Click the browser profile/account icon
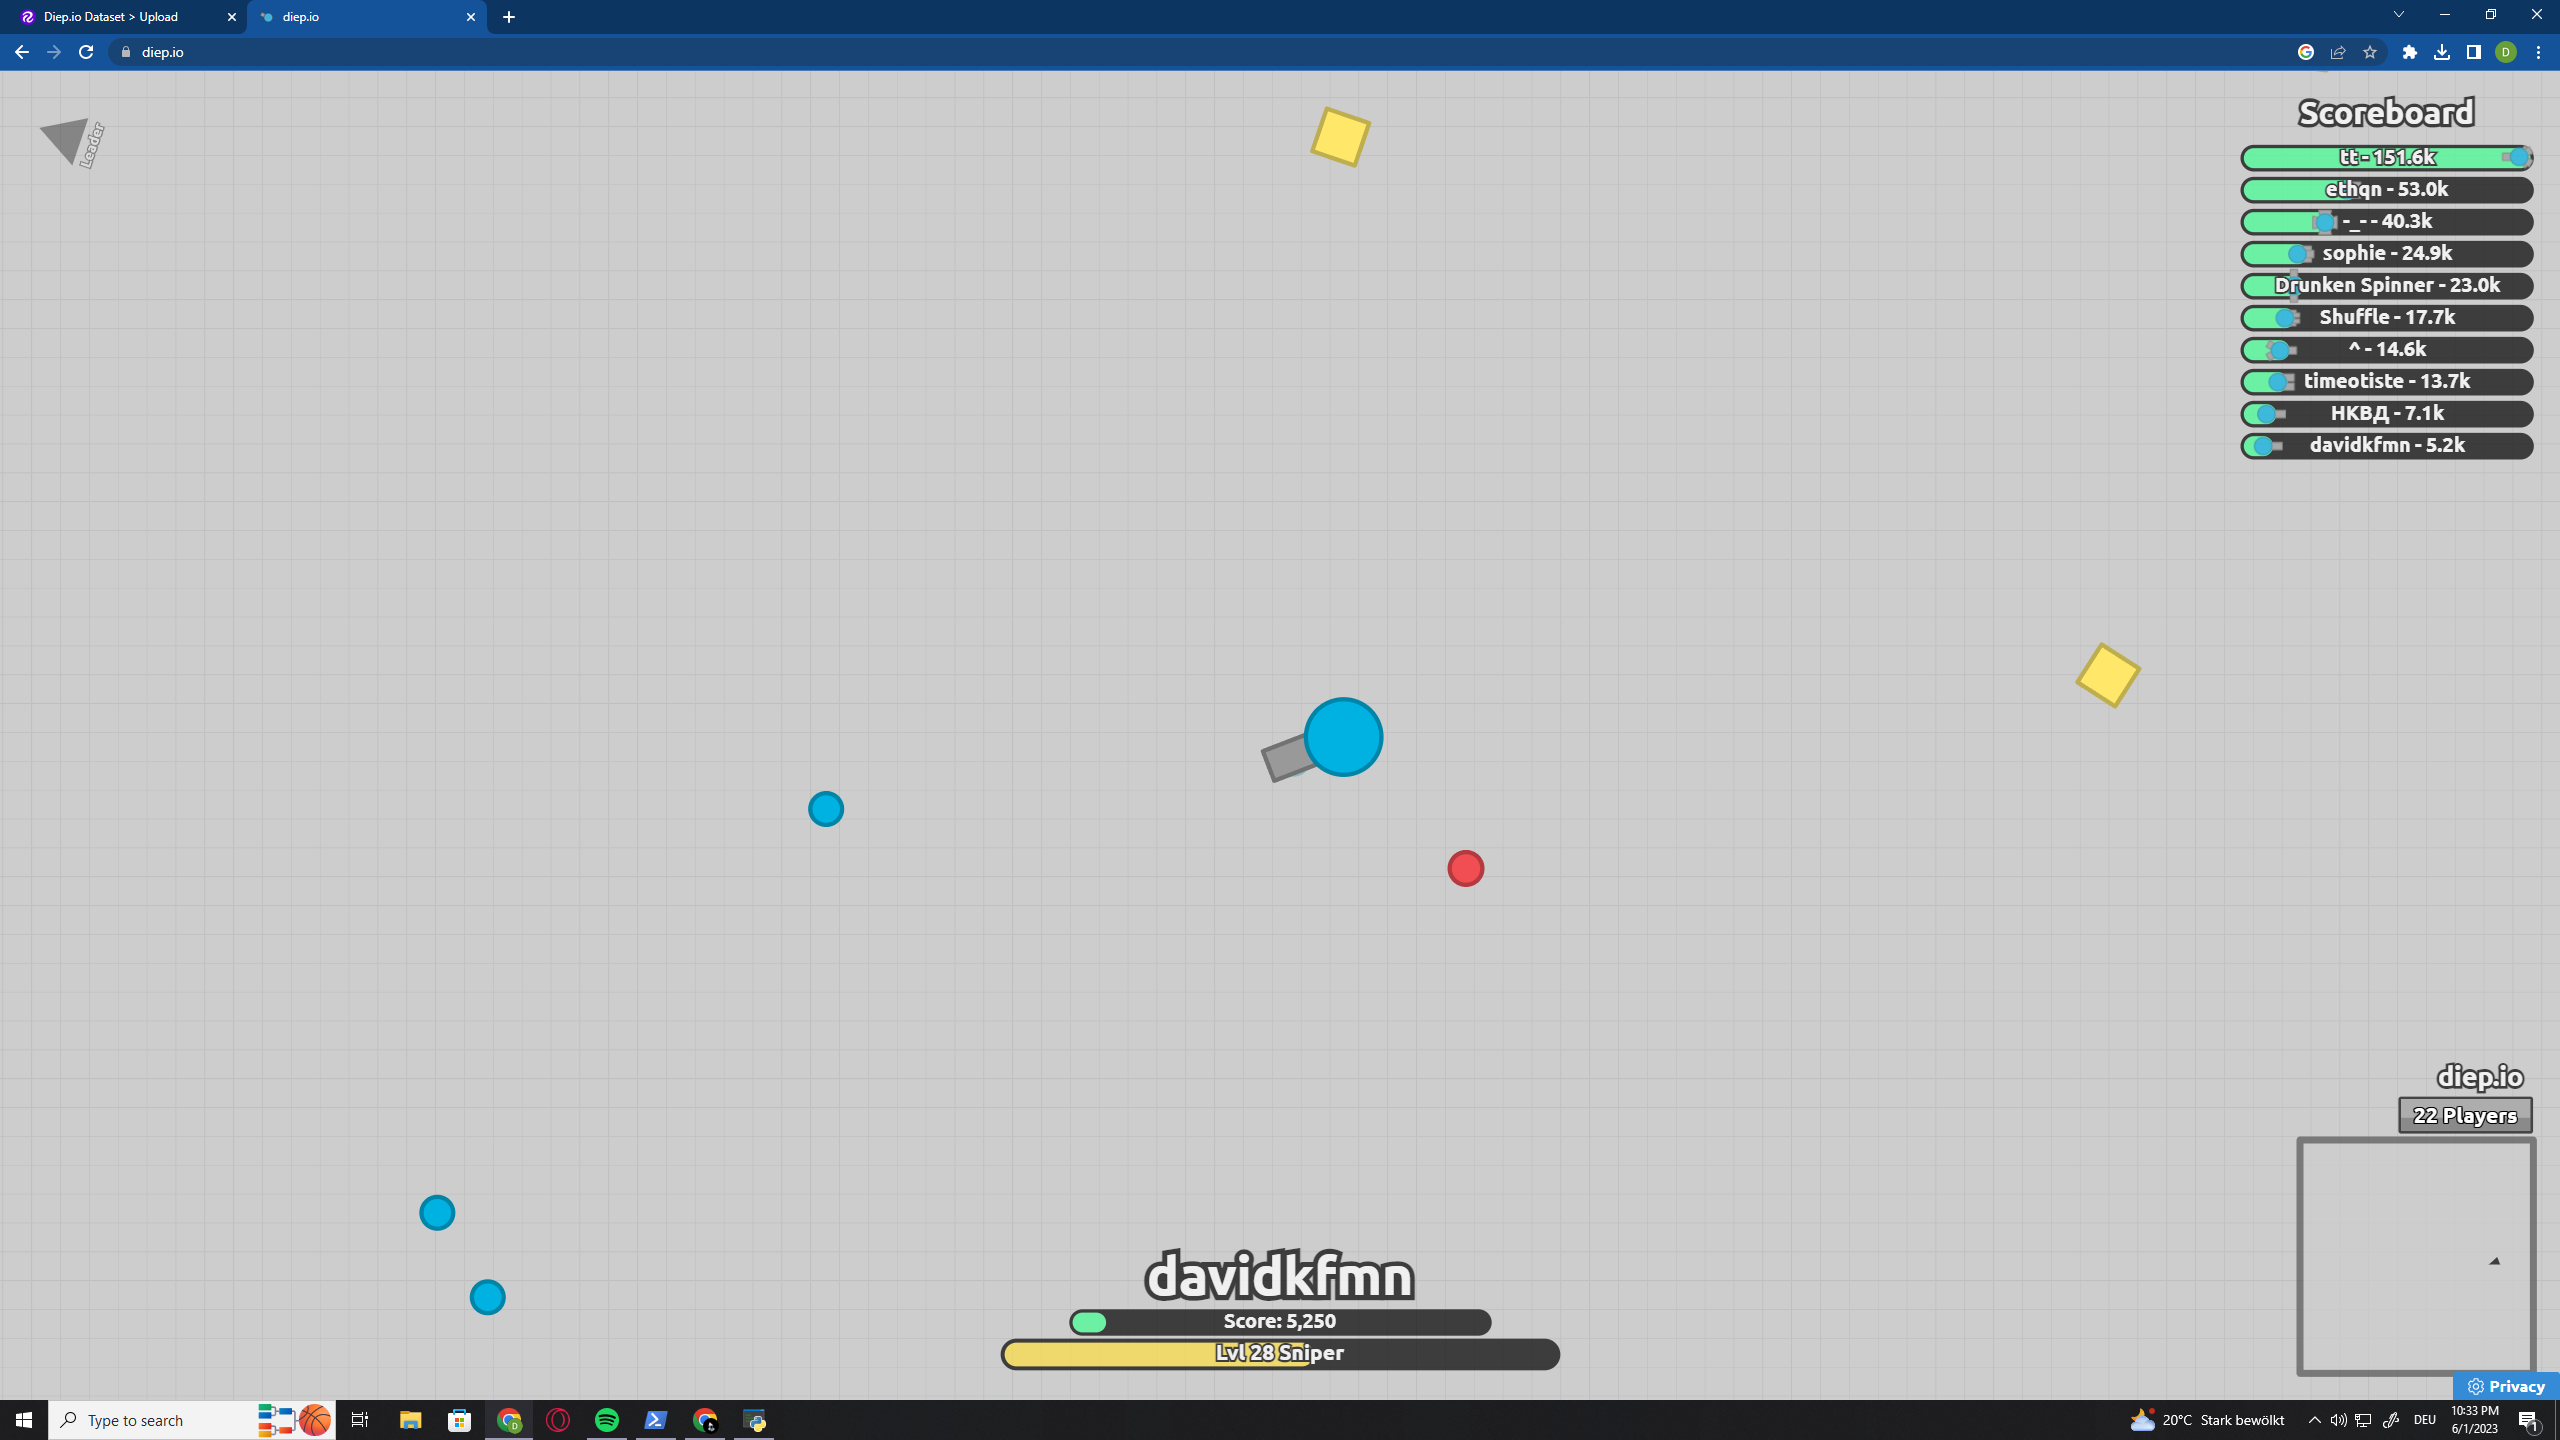Image resolution: width=2560 pixels, height=1440 pixels. [2509, 51]
